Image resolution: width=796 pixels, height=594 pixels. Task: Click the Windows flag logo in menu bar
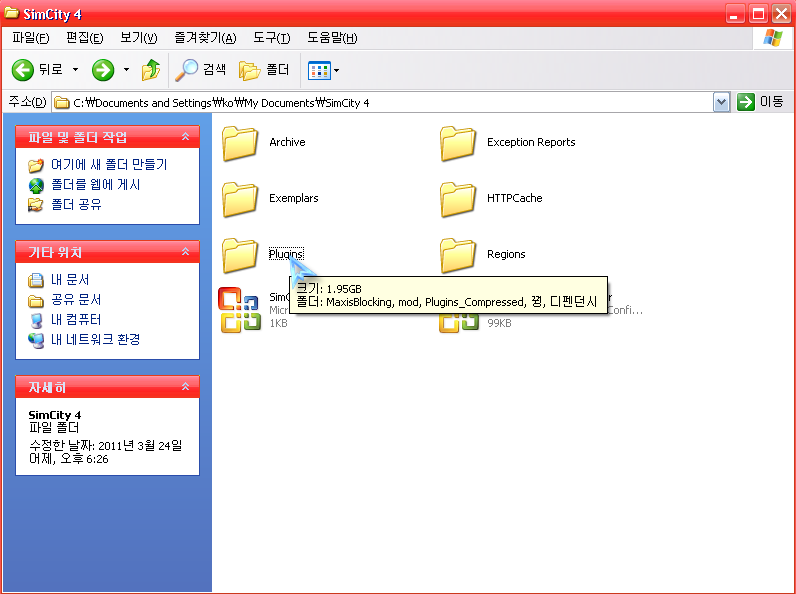(773, 38)
